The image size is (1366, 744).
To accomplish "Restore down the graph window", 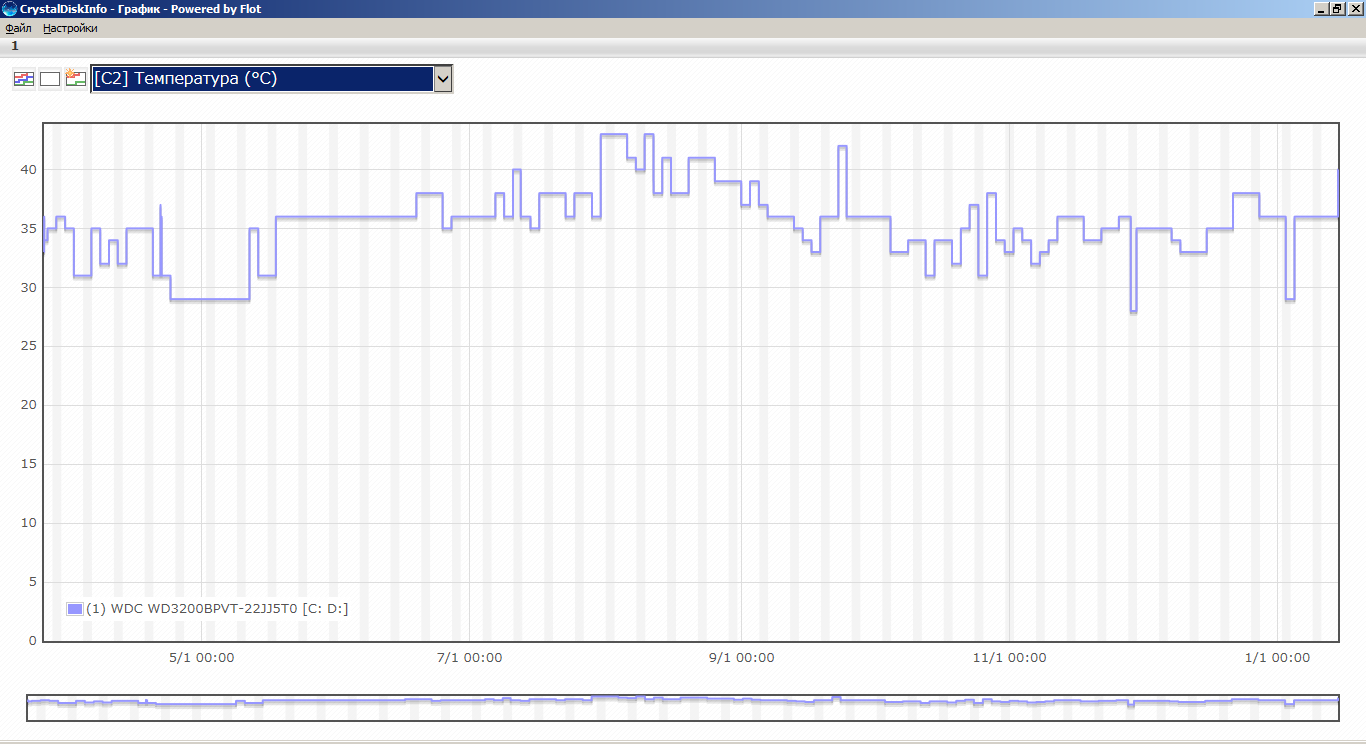I will pos(1337,8).
